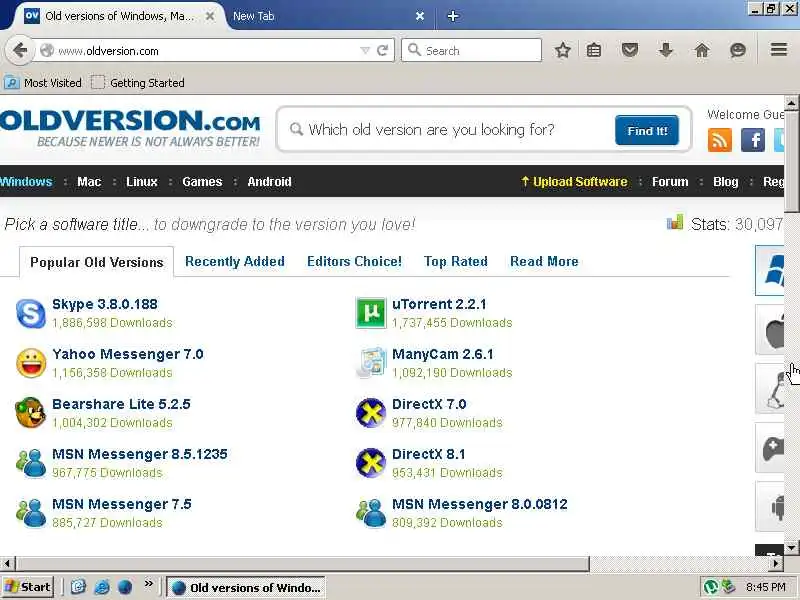Click the MSN Messenger 8.0.0812 icon
800x600 pixels.
371,513
